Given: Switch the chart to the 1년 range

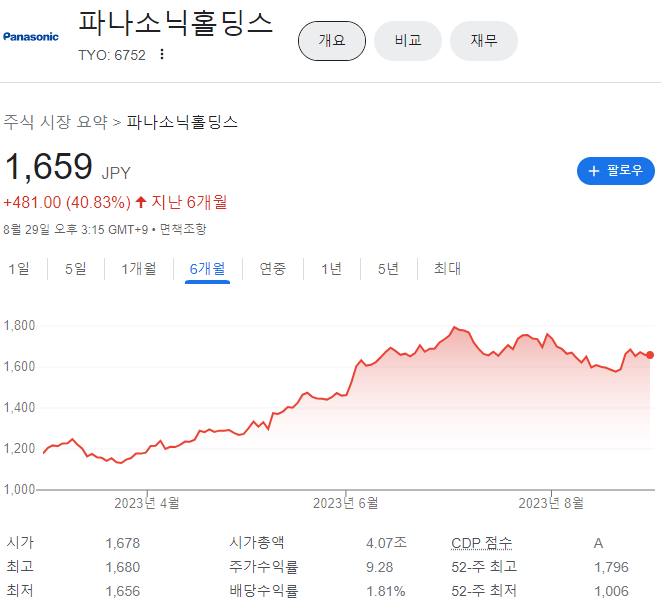Looking at the screenshot, I should tap(332, 269).
